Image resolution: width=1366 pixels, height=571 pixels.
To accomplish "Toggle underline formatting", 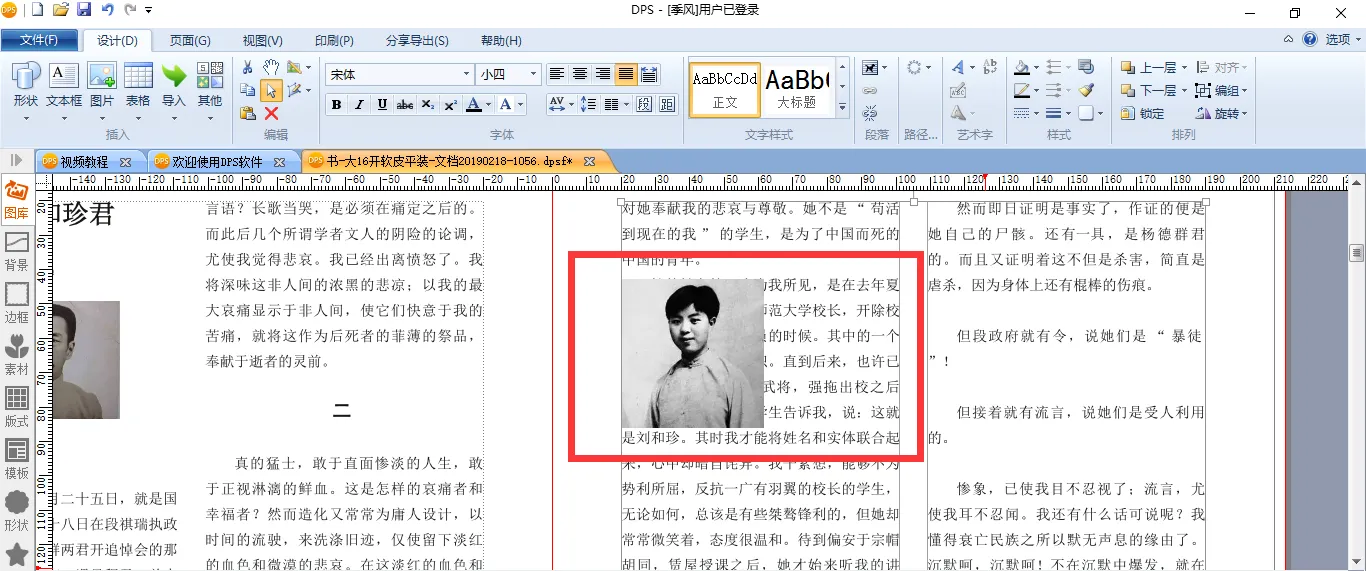I will pos(382,105).
